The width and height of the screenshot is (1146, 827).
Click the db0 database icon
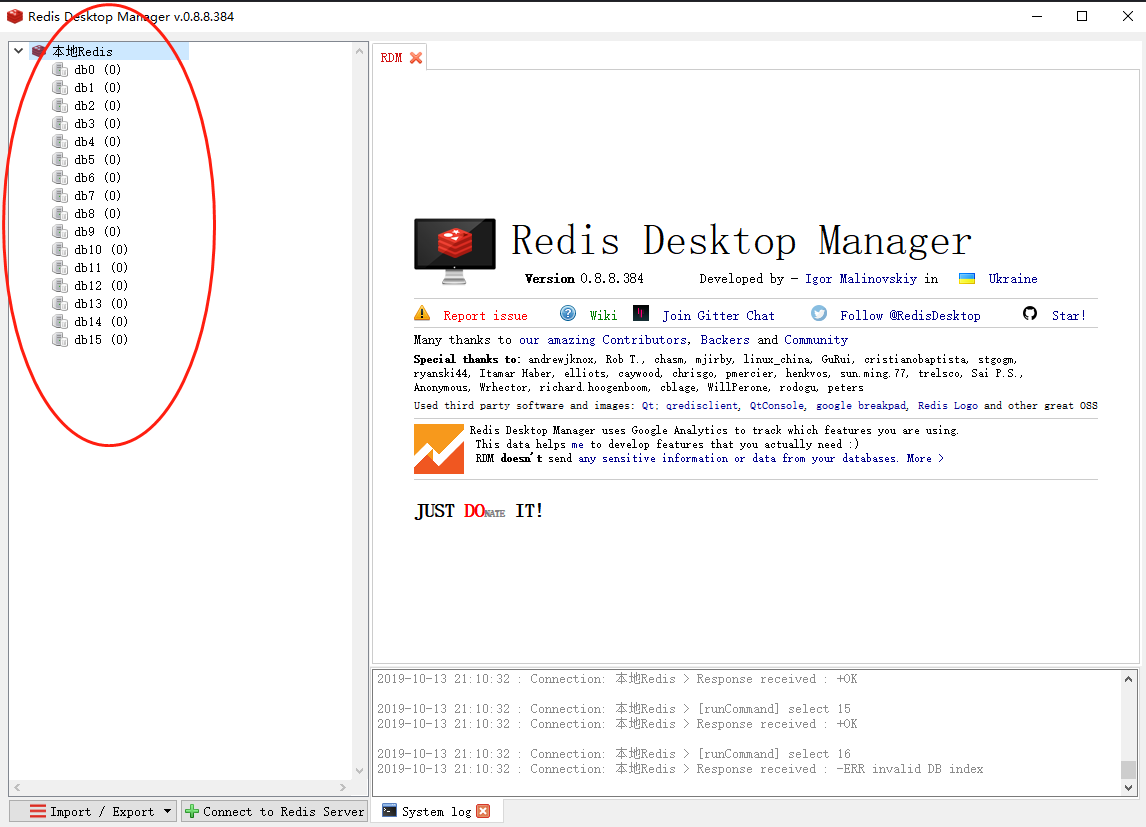pos(60,69)
